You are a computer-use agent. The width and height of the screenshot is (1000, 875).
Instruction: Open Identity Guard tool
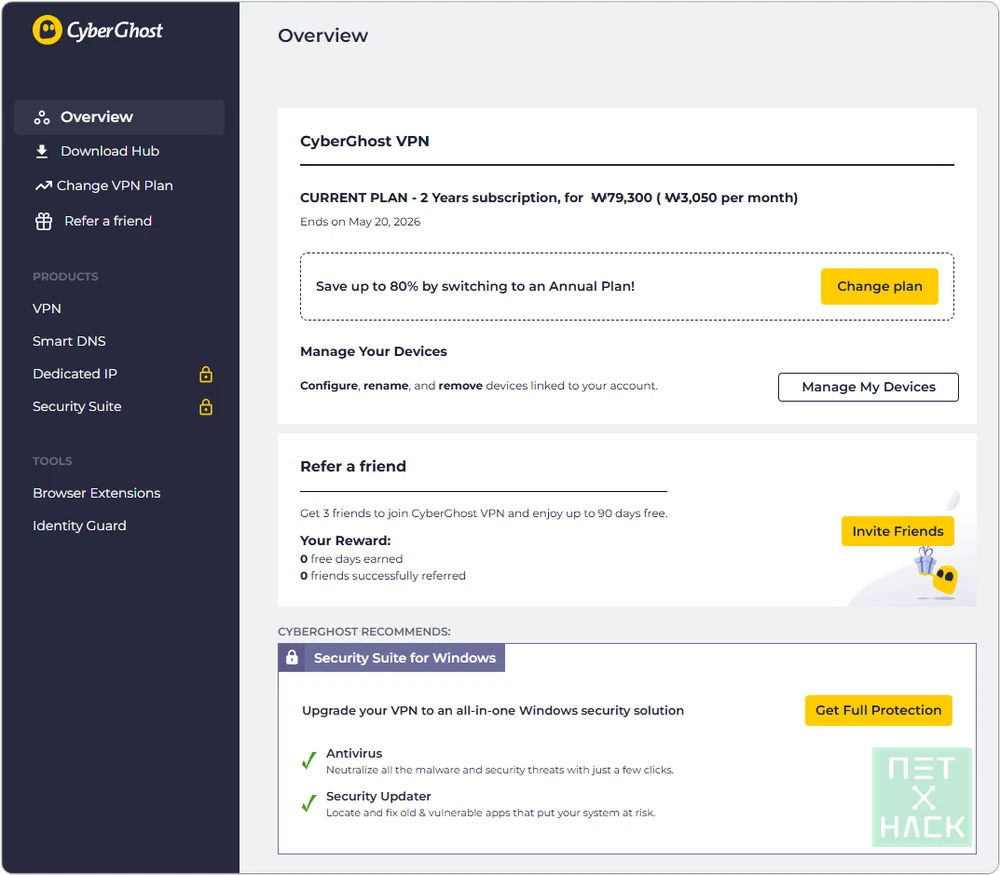[79, 526]
